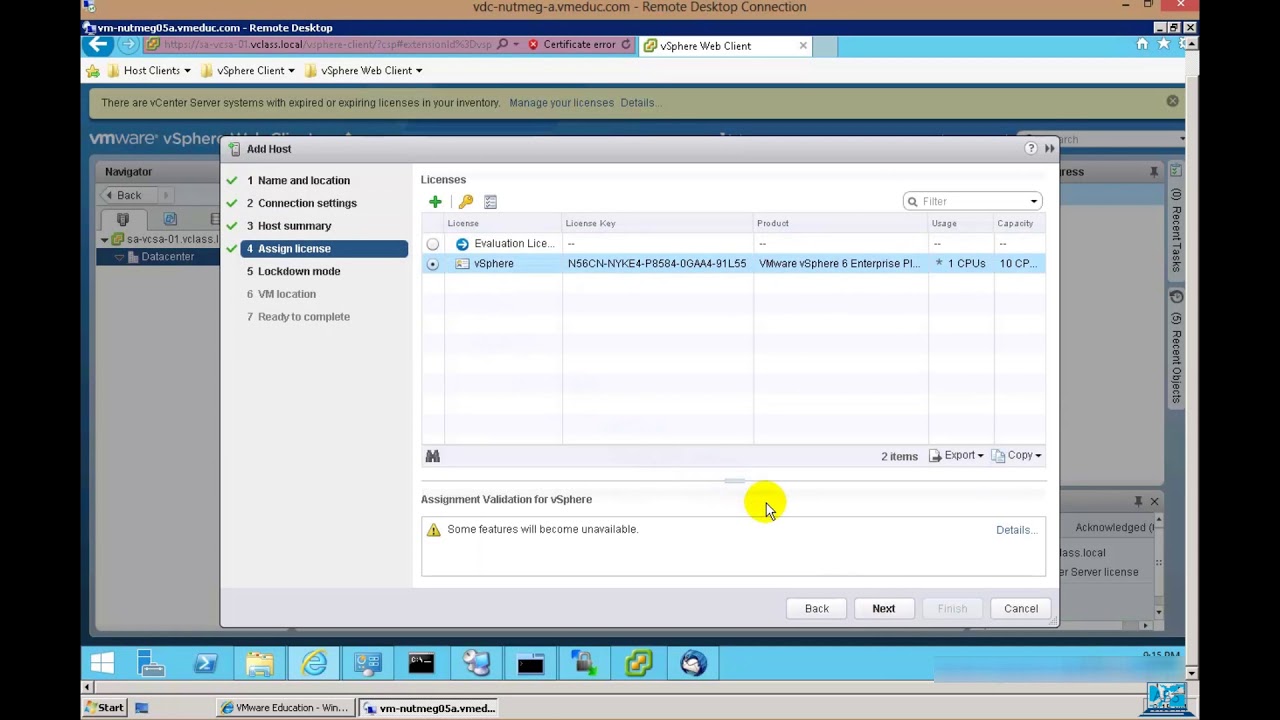The width and height of the screenshot is (1280, 720).
Task: Open File Explorer from the taskbar
Action: [x=260, y=663]
